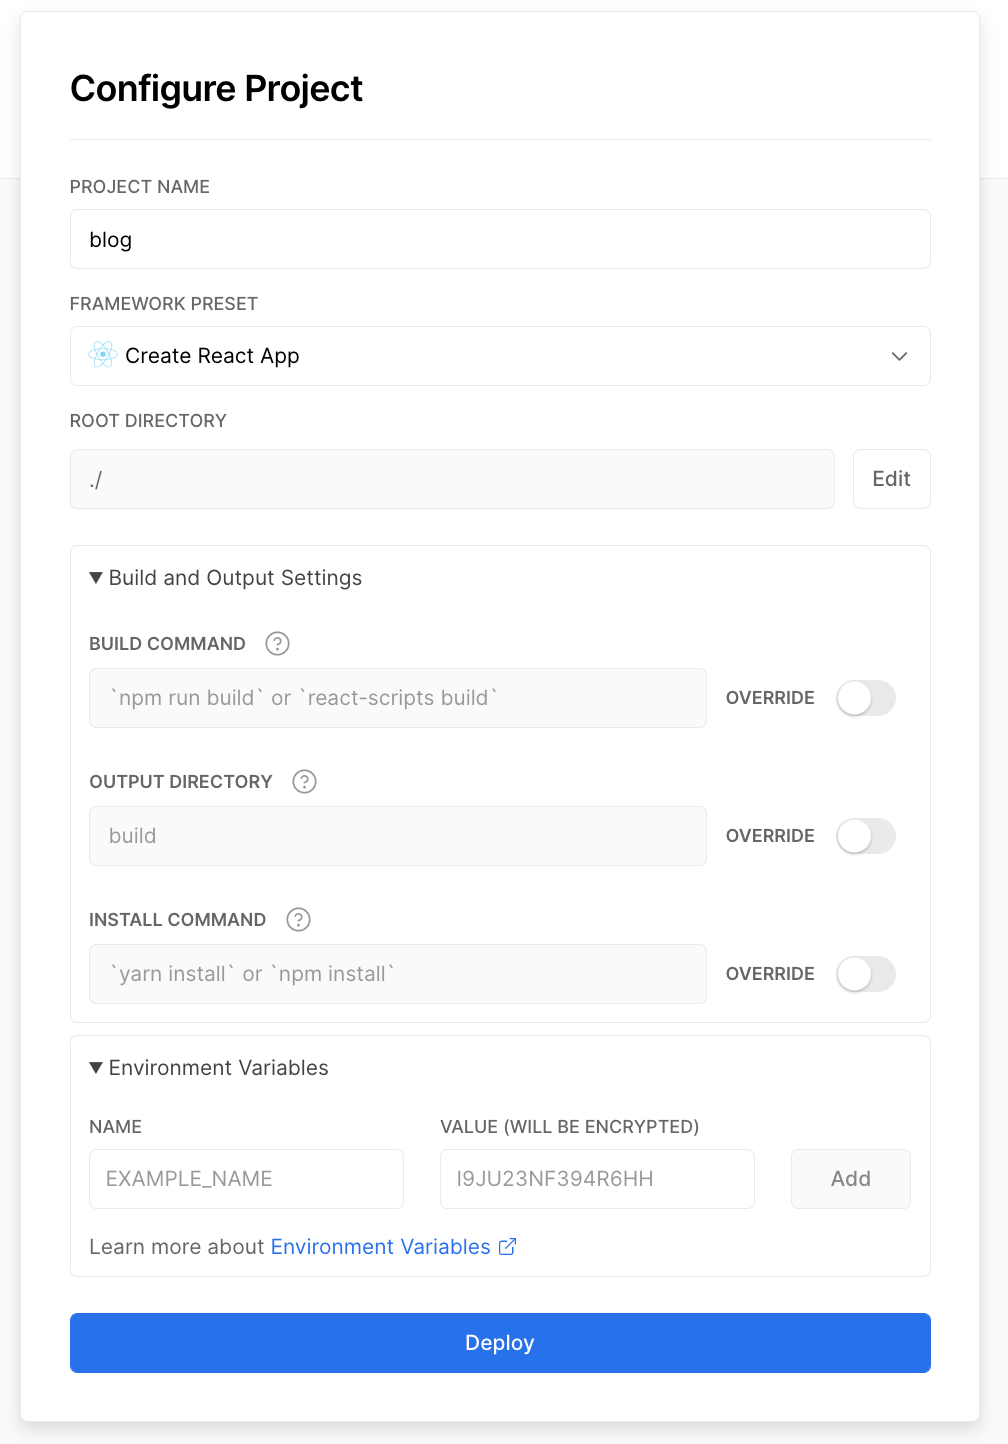Click the Deploy button
Screen dimensions: 1008x1444
(500, 1343)
